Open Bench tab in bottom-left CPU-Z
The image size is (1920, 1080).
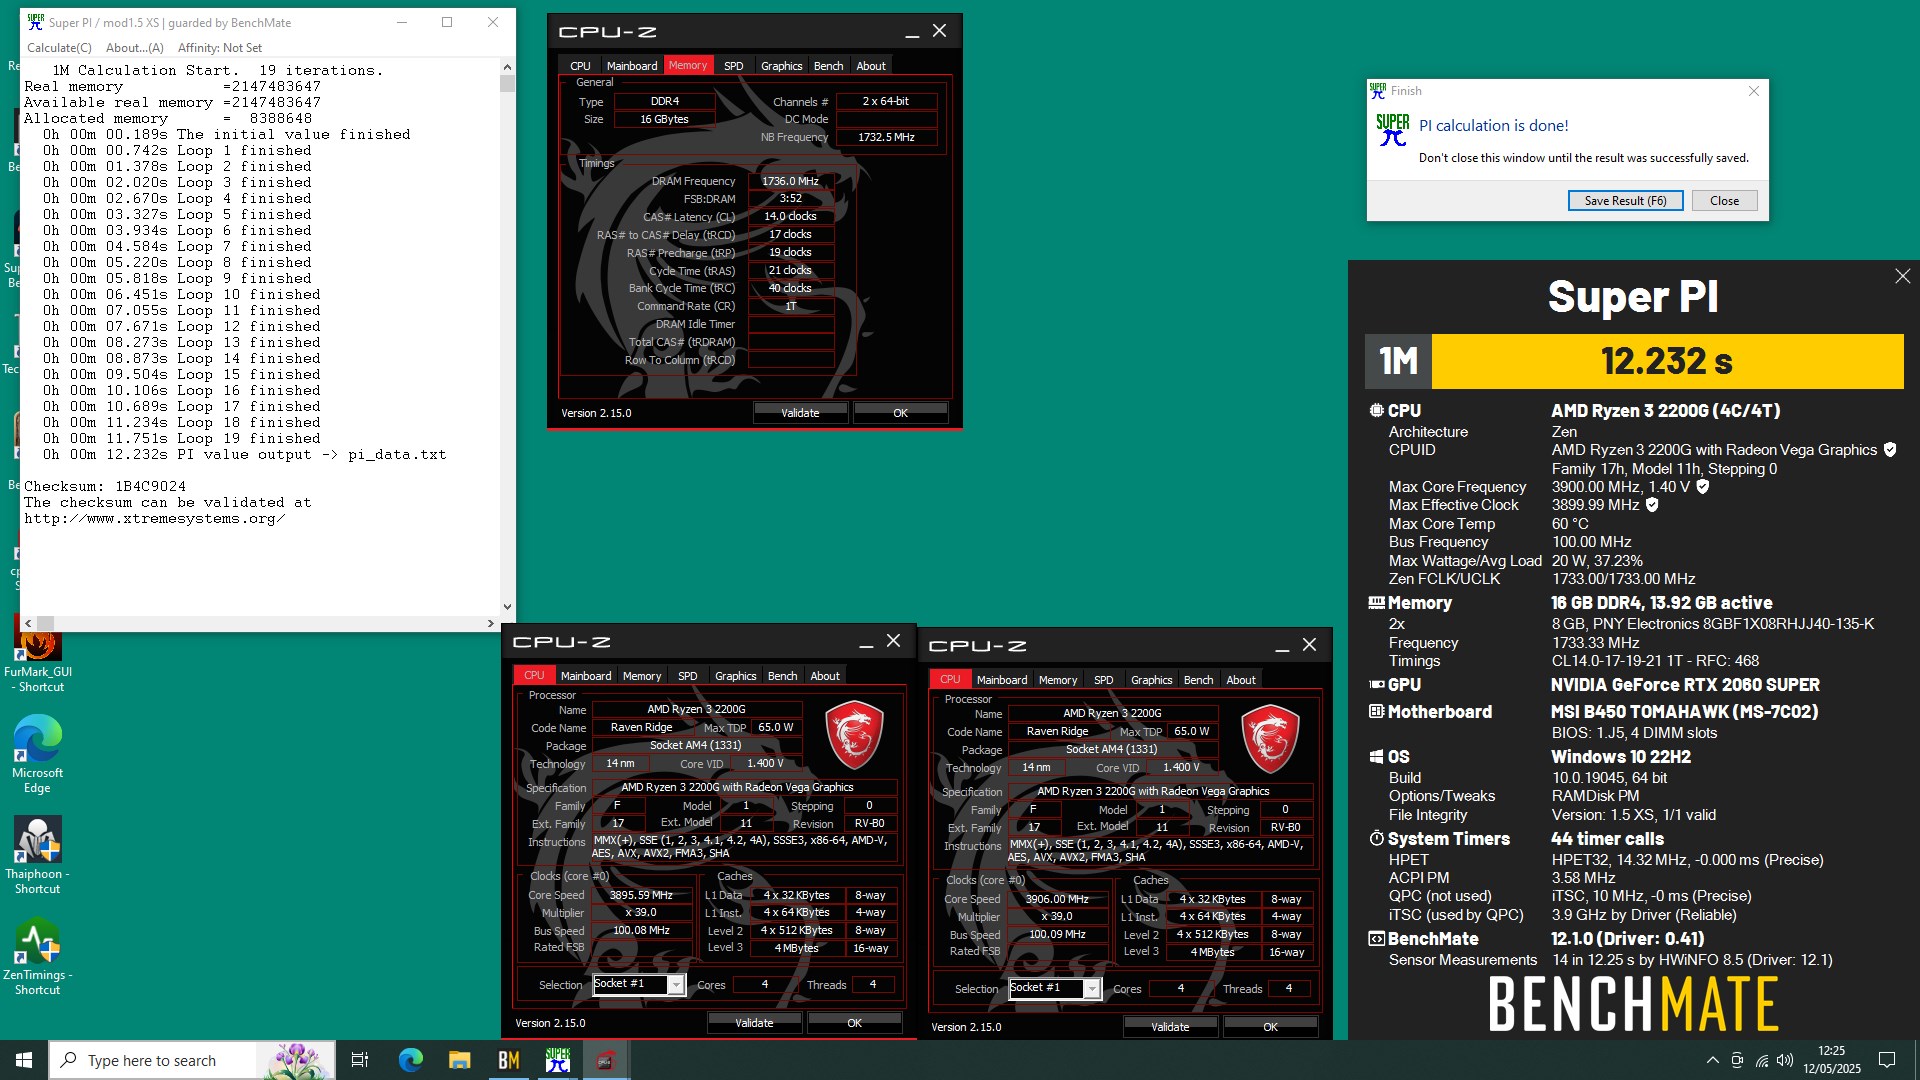coord(782,676)
